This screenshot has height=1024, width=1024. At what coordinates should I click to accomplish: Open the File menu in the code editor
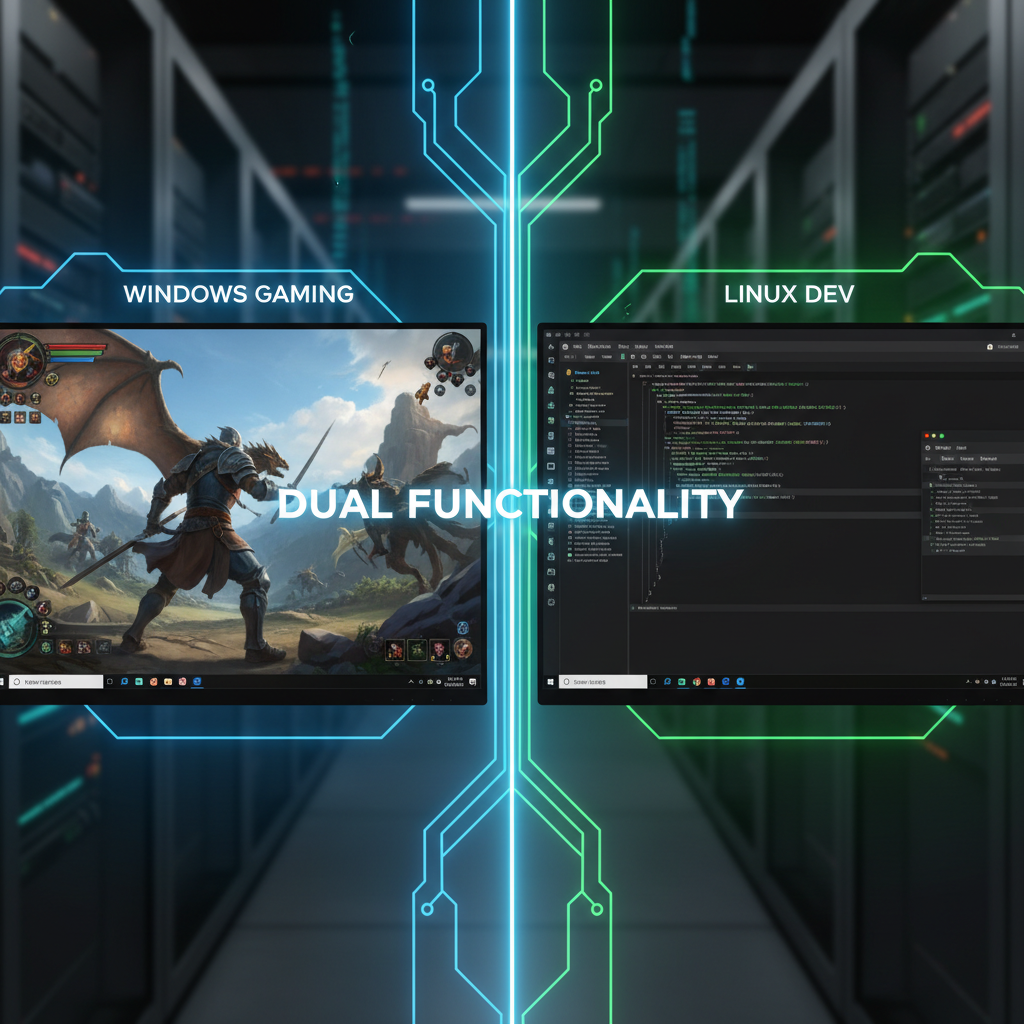(x=575, y=346)
